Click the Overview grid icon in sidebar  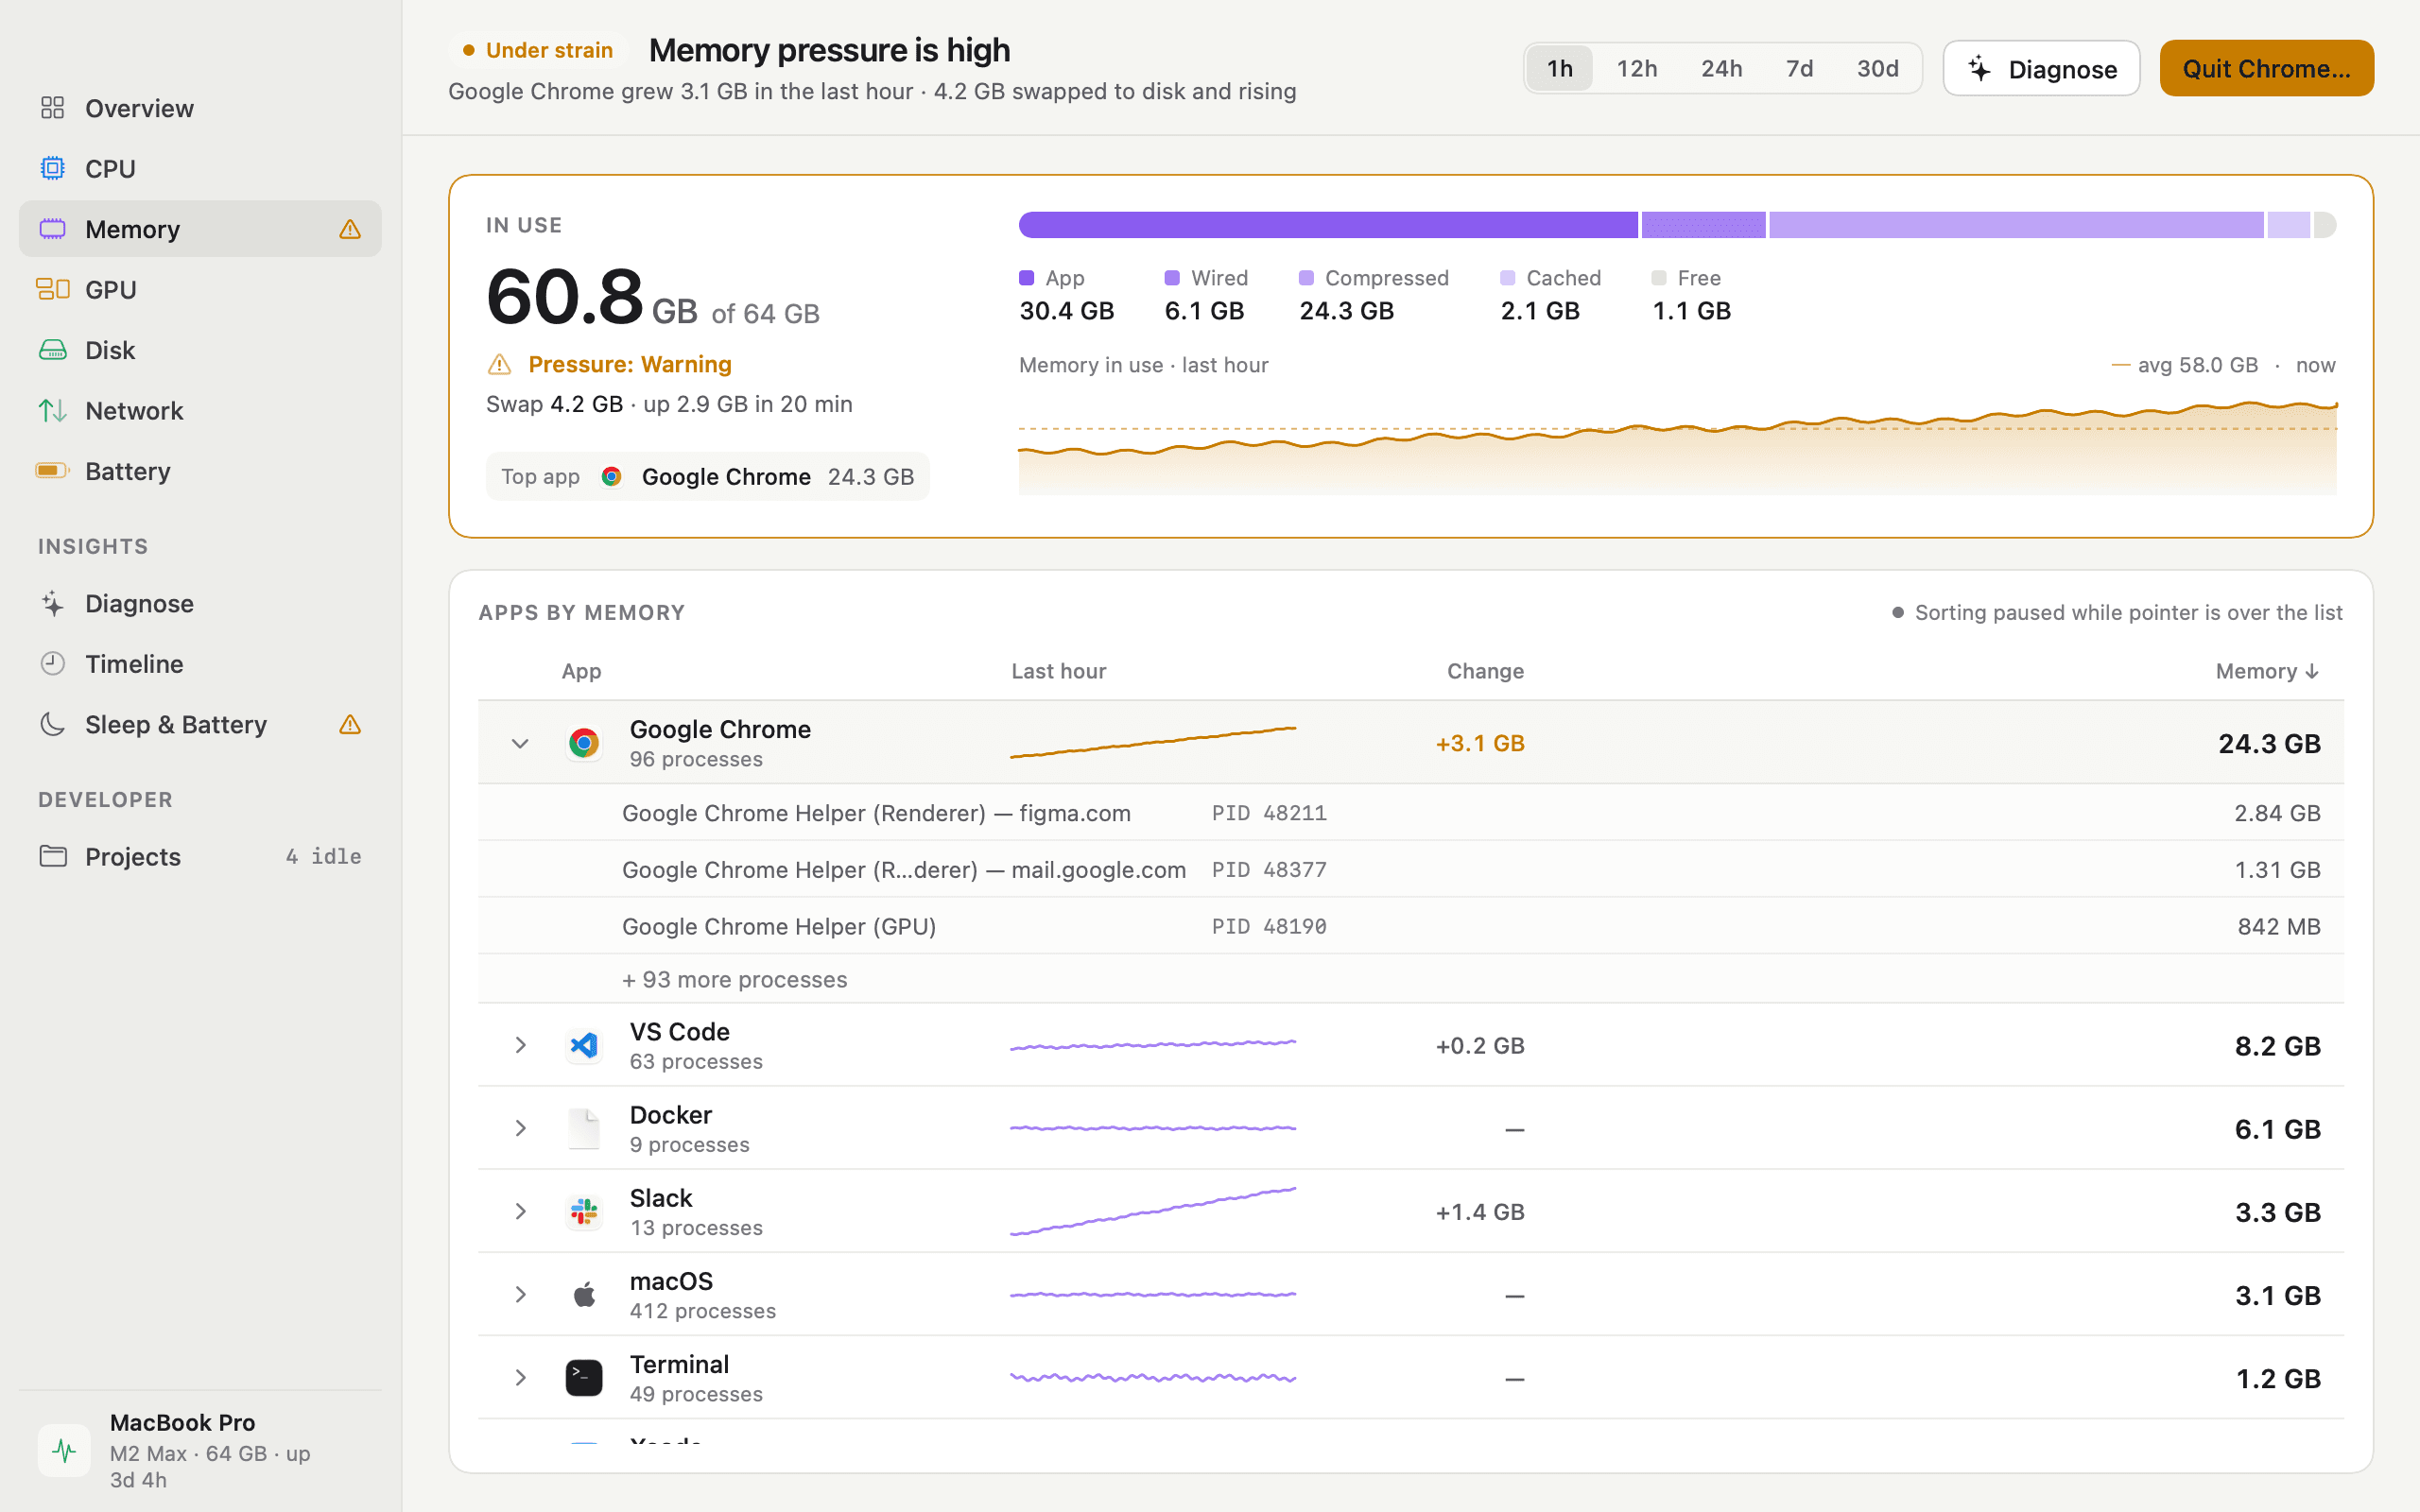click(53, 108)
